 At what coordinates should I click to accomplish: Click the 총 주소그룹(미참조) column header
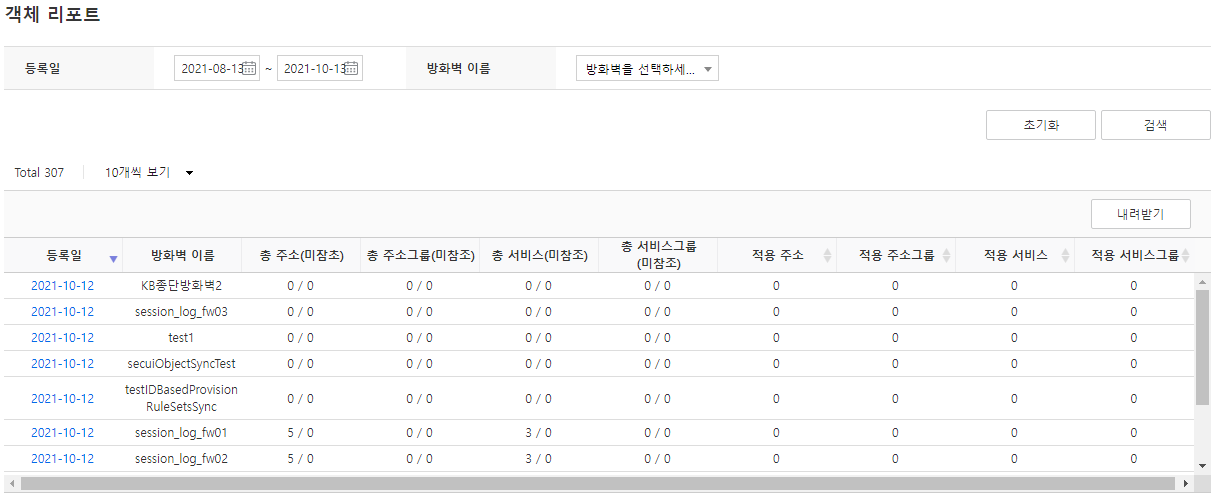point(420,255)
